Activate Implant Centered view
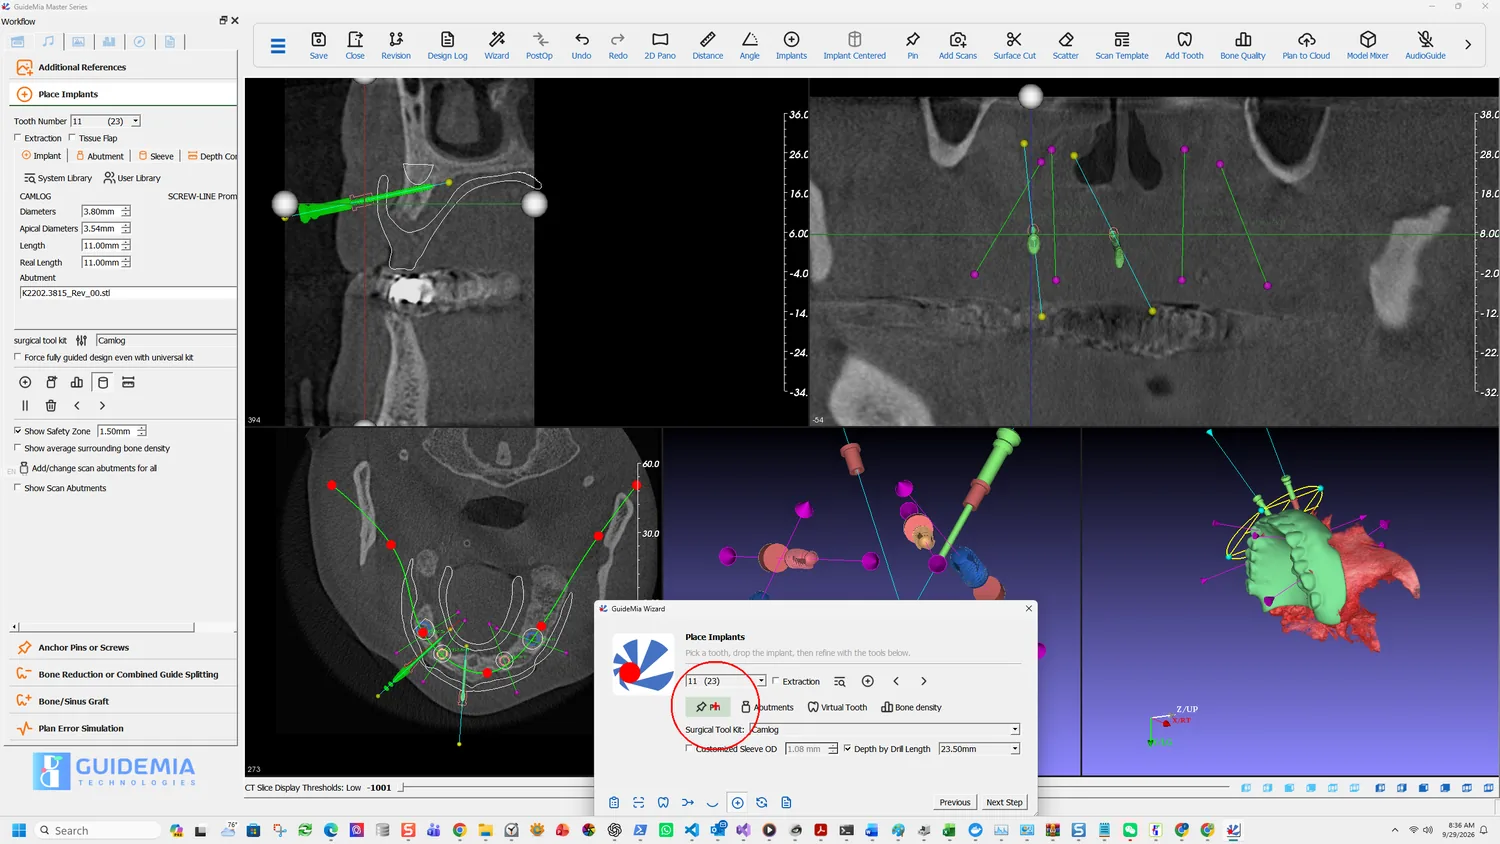This screenshot has width=1500, height=844. tap(855, 45)
